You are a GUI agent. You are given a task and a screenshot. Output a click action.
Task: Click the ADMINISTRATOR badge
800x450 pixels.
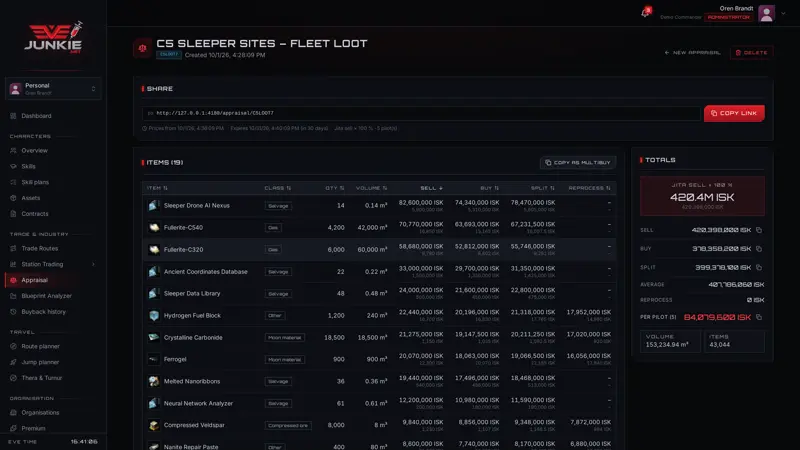click(x=729, y=17)
